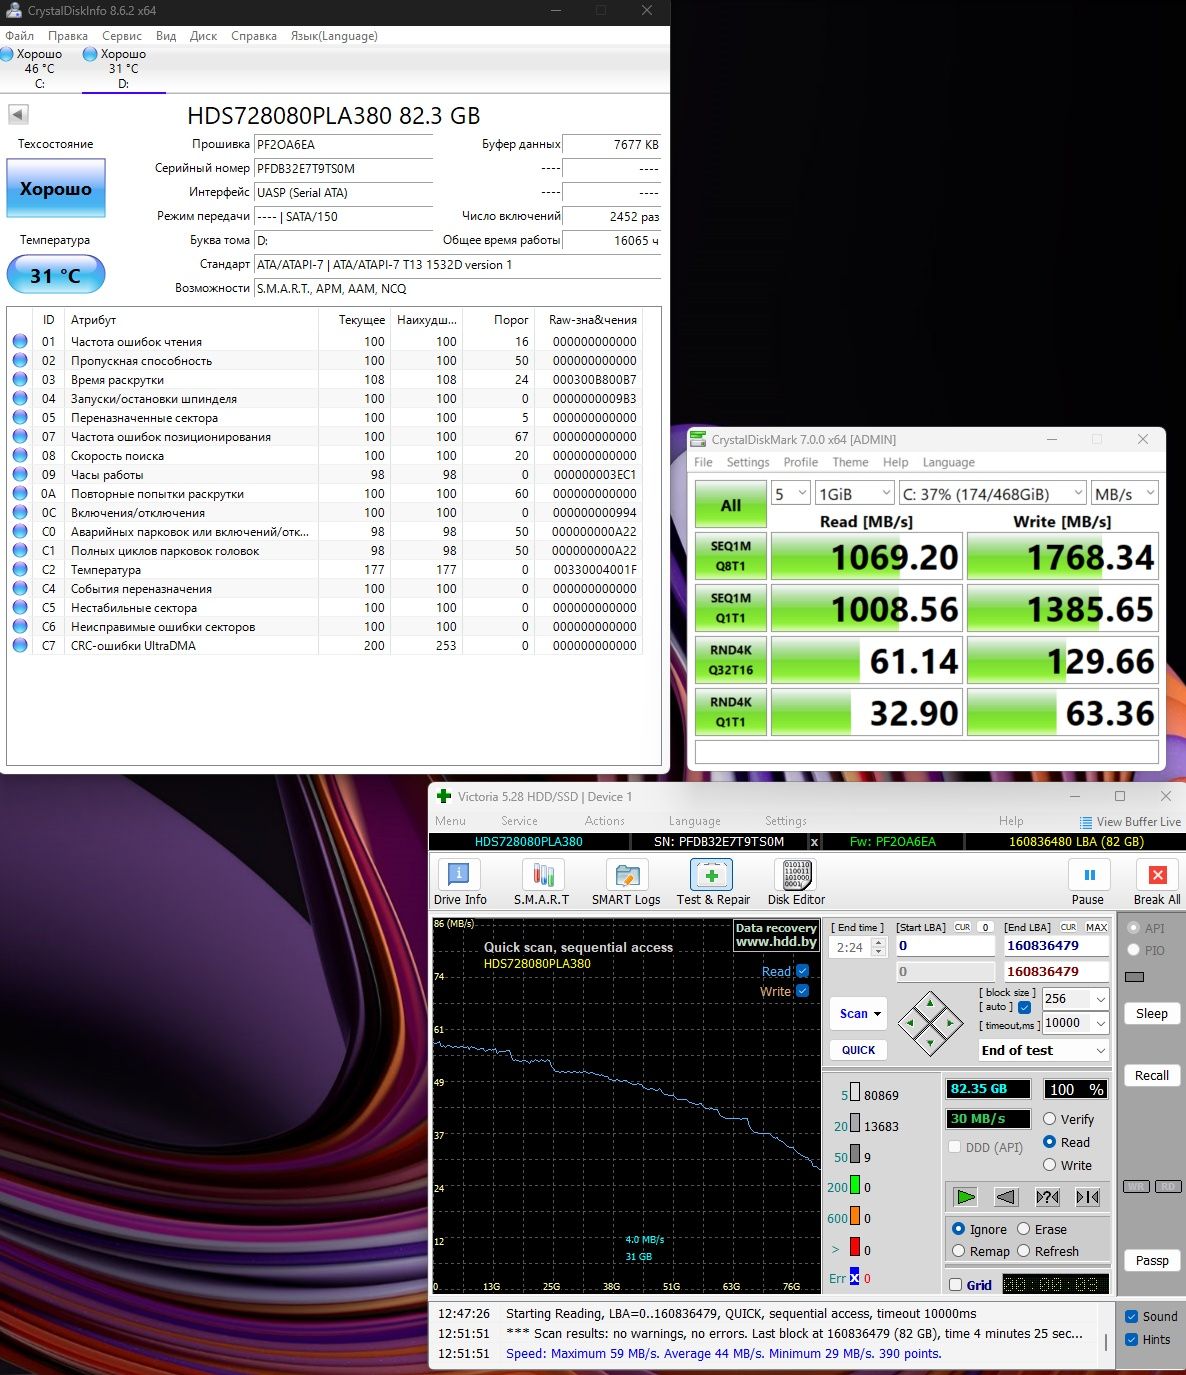This screenshot has height=1375, width=1186.
Task: Click the Sleep button in Victoria
Action: [x=1151, y=1014]
